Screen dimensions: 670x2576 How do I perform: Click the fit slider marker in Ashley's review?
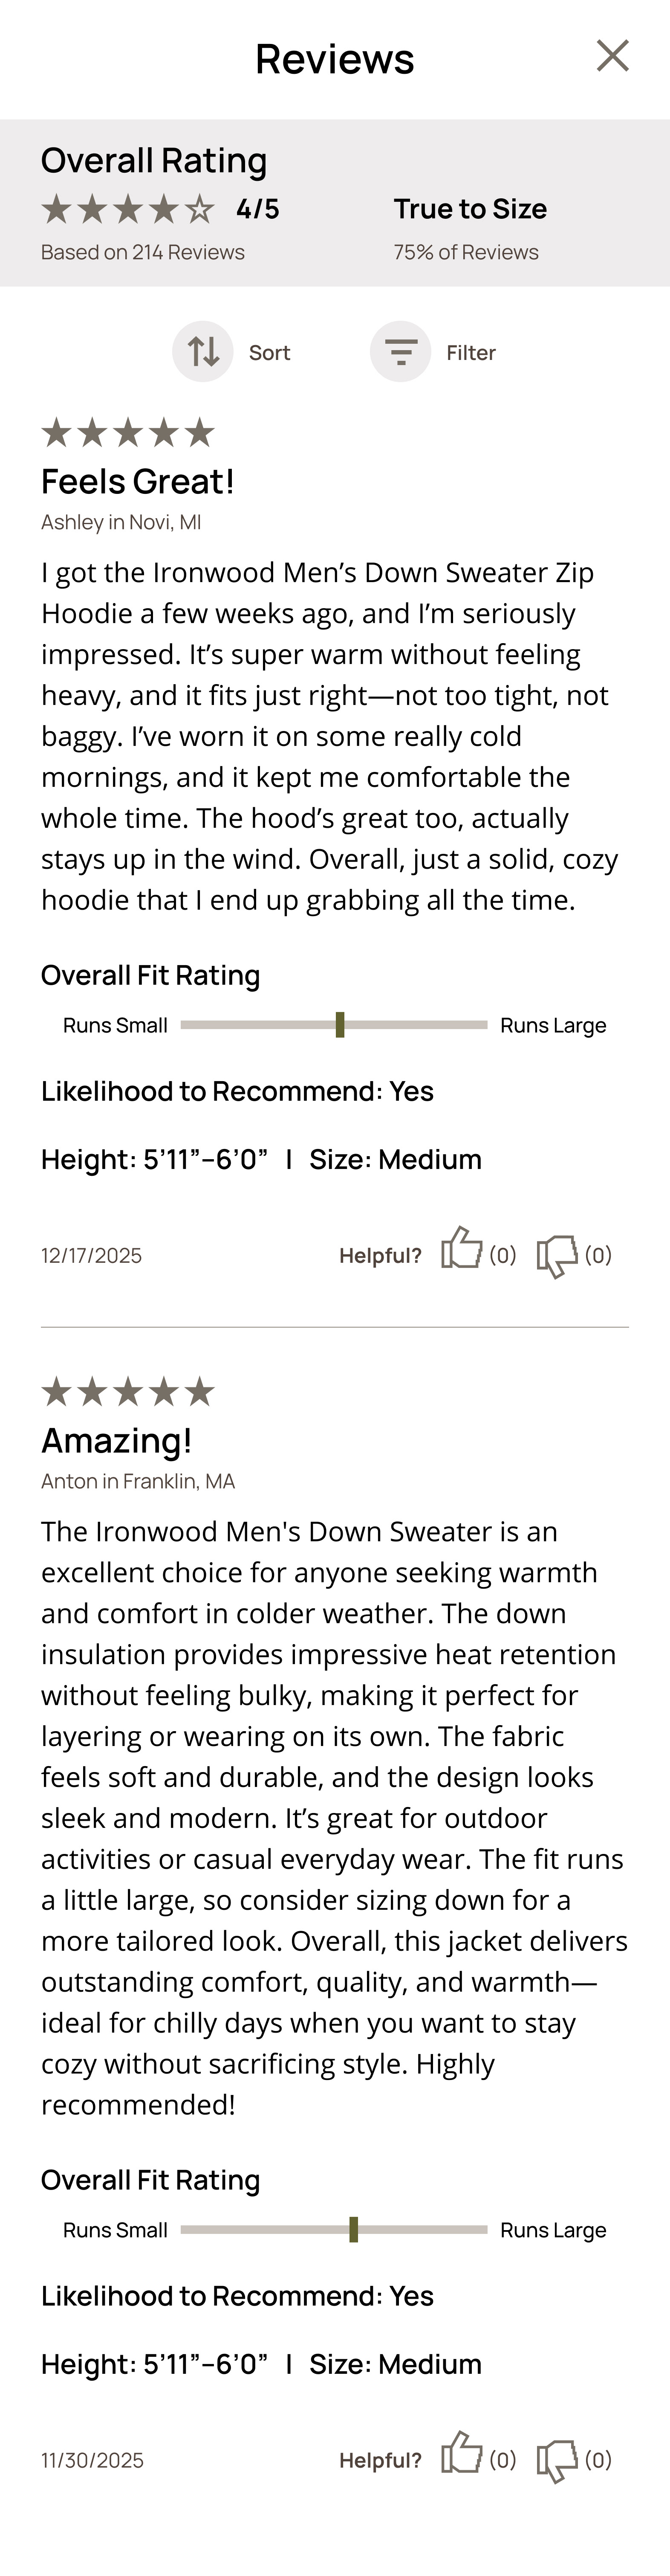pyautogui.click(x=340, y=1025)
